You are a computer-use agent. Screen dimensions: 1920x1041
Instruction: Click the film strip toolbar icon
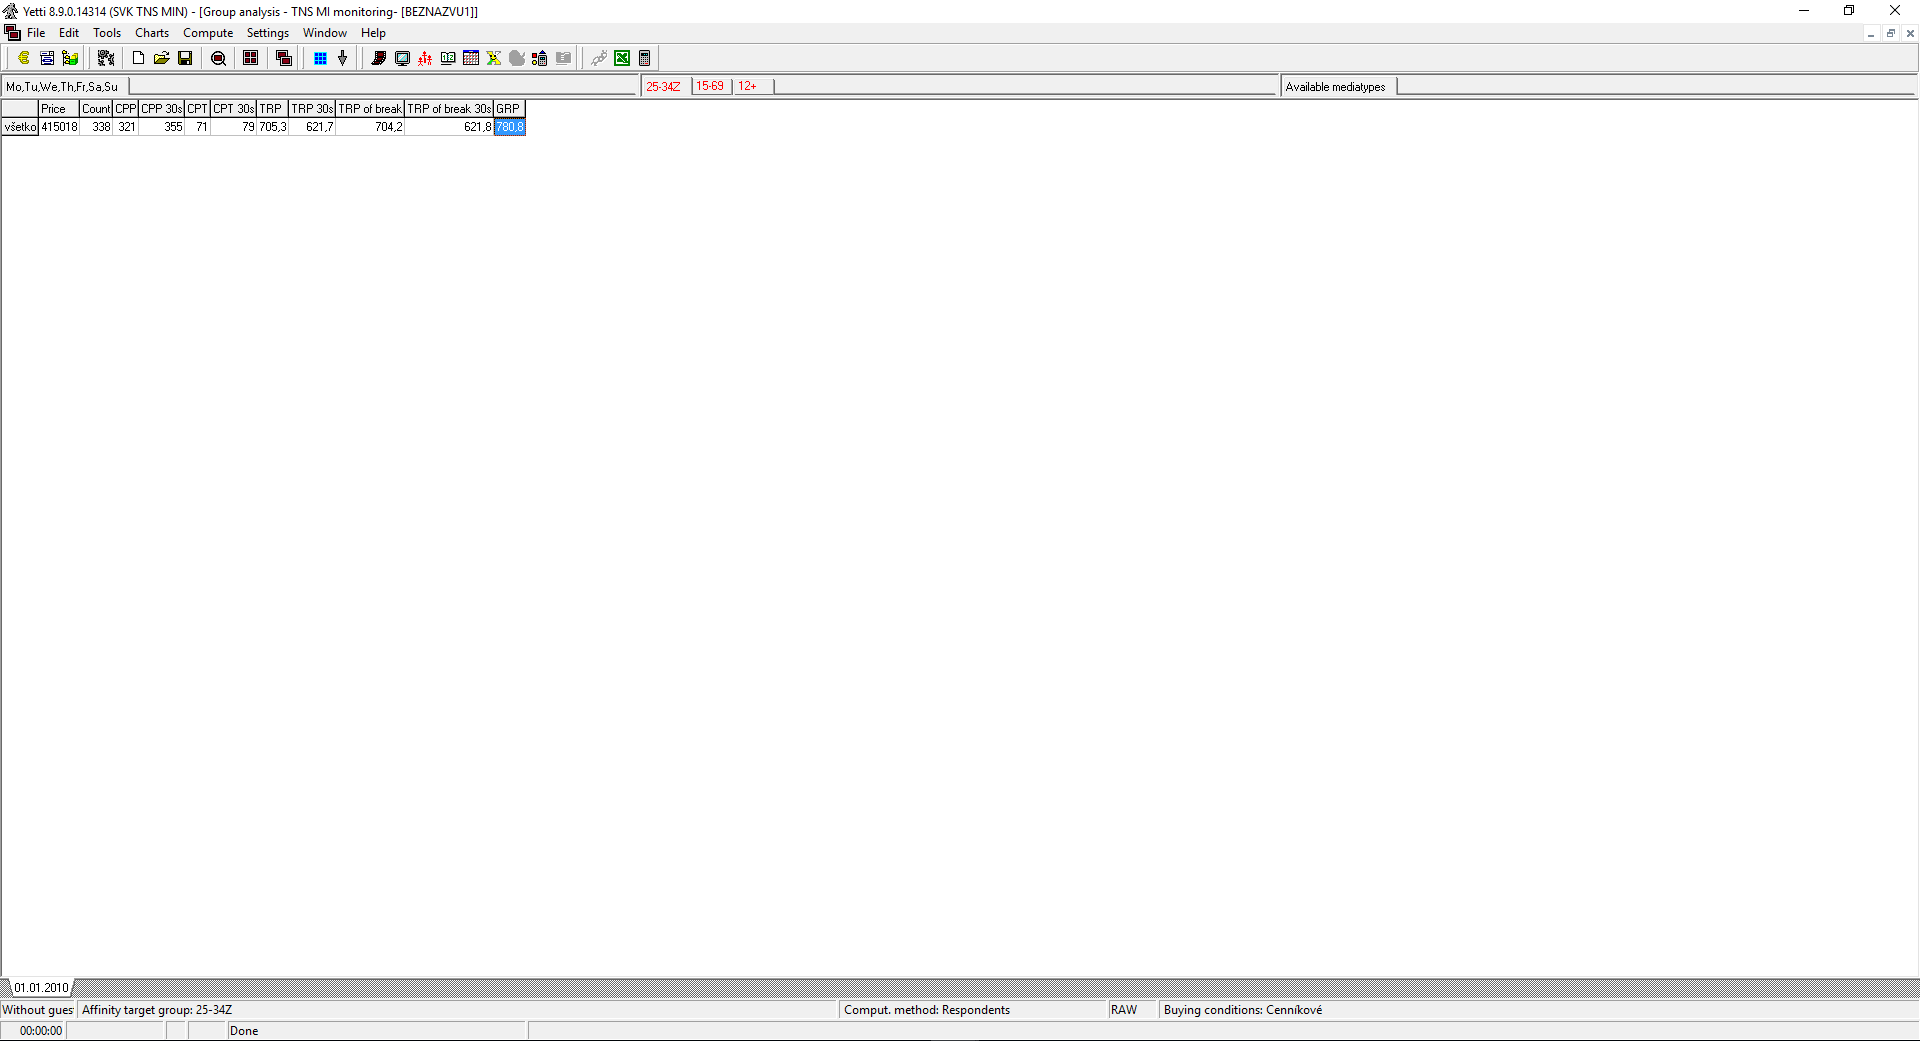(x=378, y=58)
